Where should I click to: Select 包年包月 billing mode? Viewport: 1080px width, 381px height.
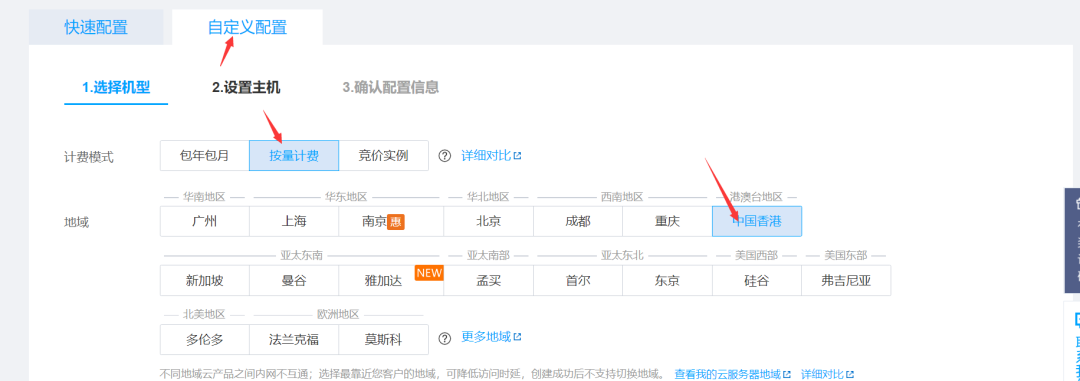point(205,156)
